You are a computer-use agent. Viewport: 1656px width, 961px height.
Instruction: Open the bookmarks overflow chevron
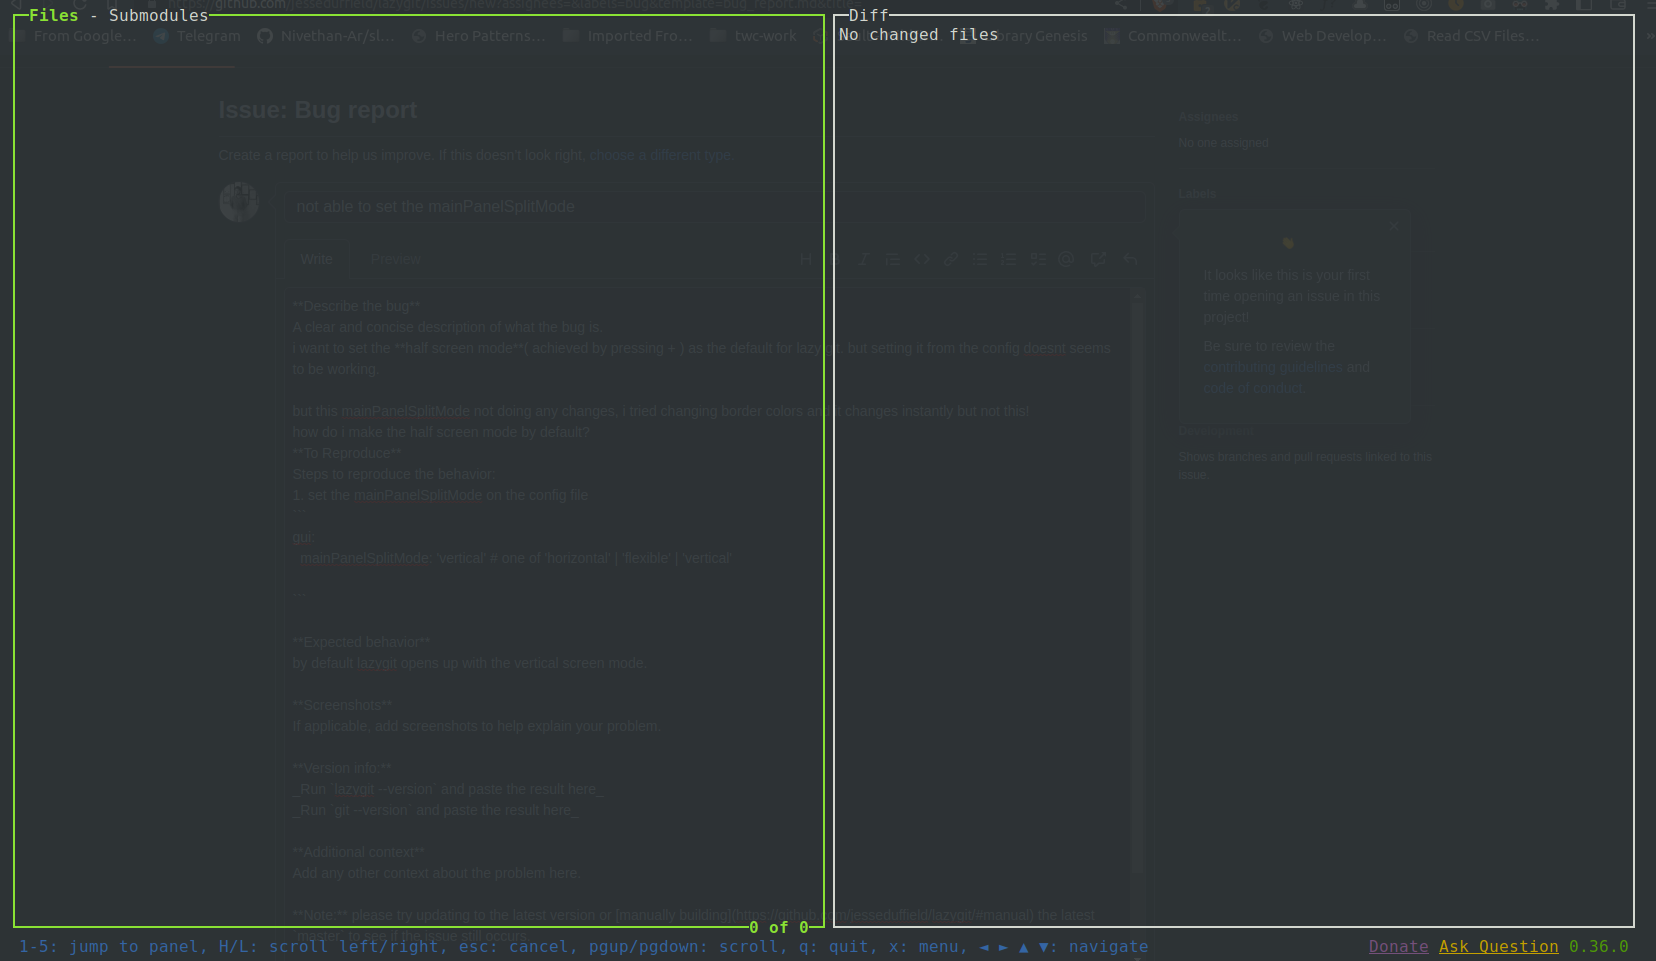click(1650, 35)
